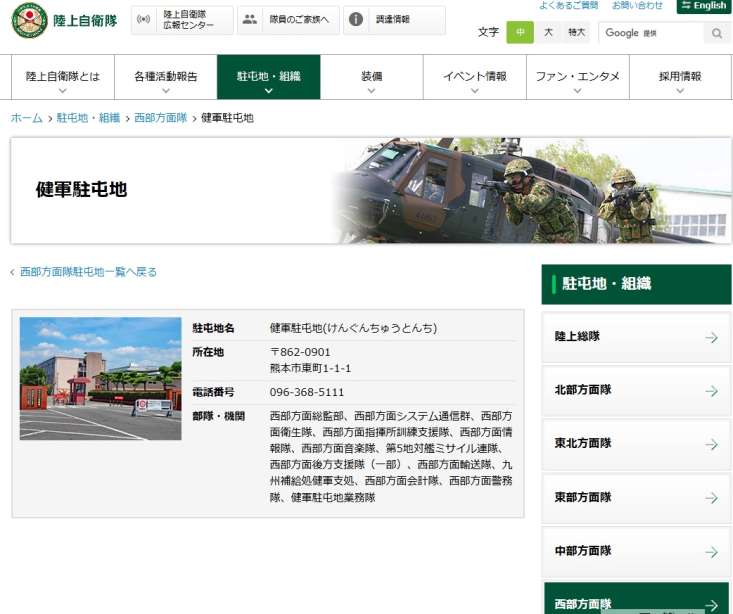This screenshot has width=733, height=614.
Task: Switch the site language to English
Action: tap(704, 6)
